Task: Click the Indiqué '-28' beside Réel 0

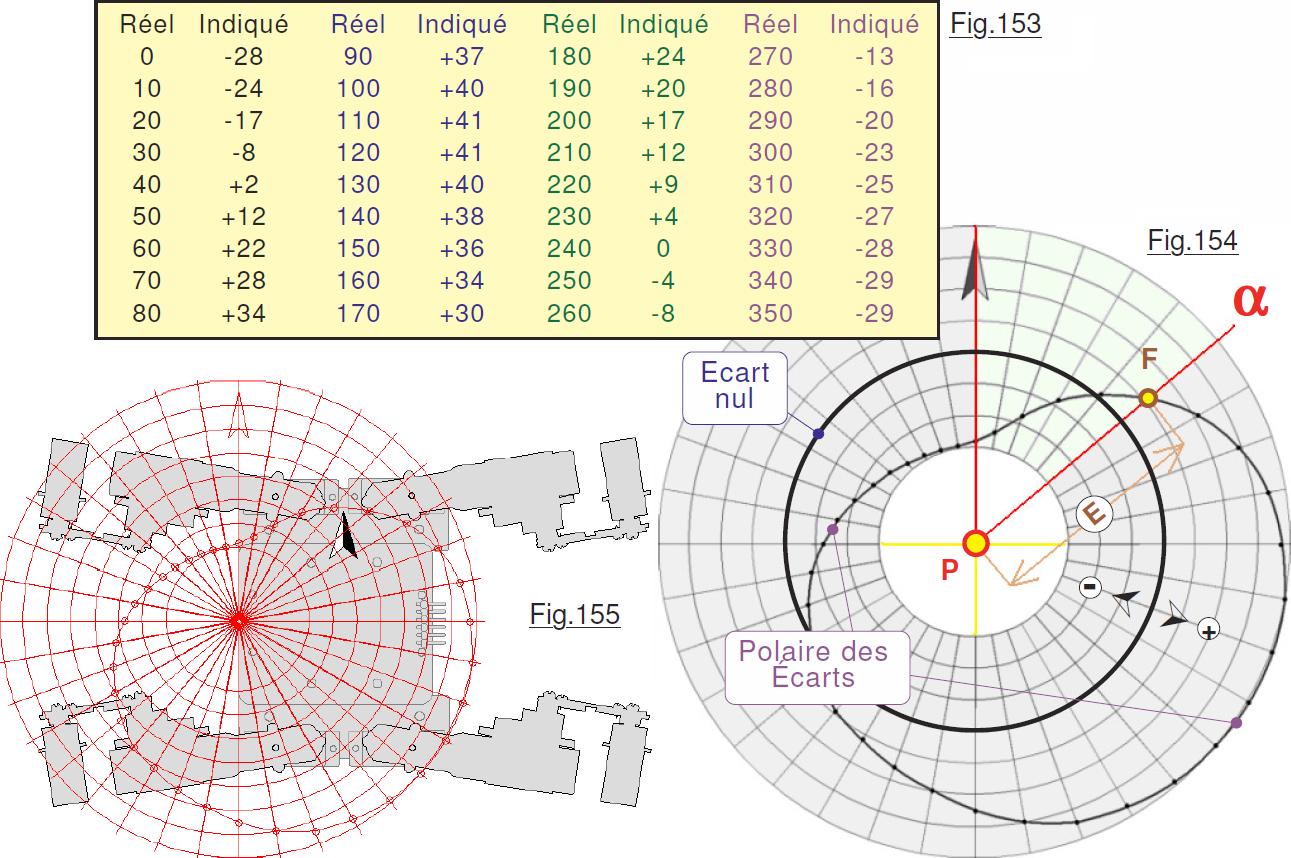Action: pos(243,57)
